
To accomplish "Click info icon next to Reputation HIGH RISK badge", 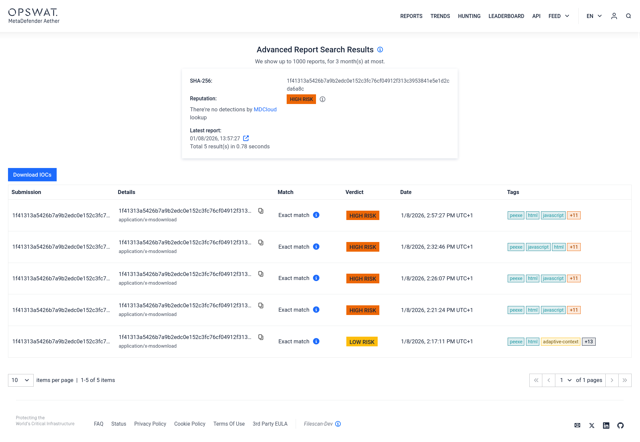I will (x=322, y=99).
